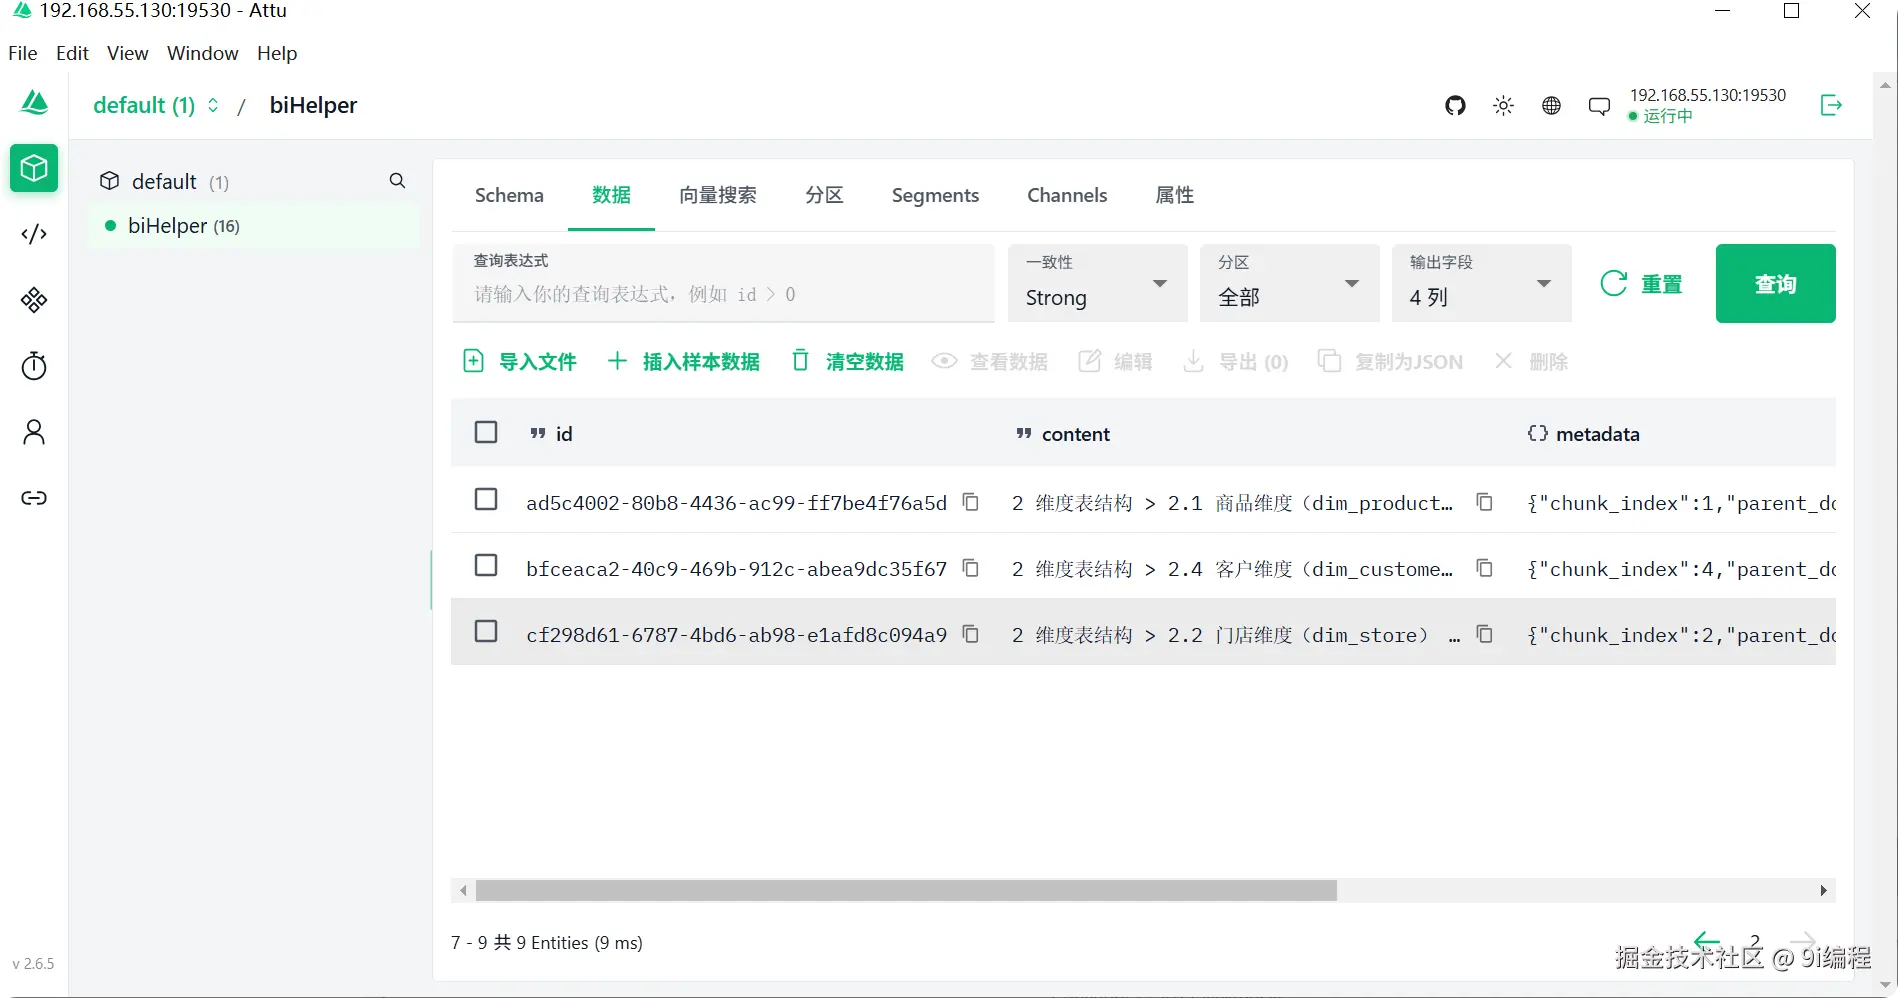Image resolution: width=1898 pixels, height=998 pixels.
Task: Switch to the 向量搜索 tab
Action: pyautogui.click(x=718, y=195)
